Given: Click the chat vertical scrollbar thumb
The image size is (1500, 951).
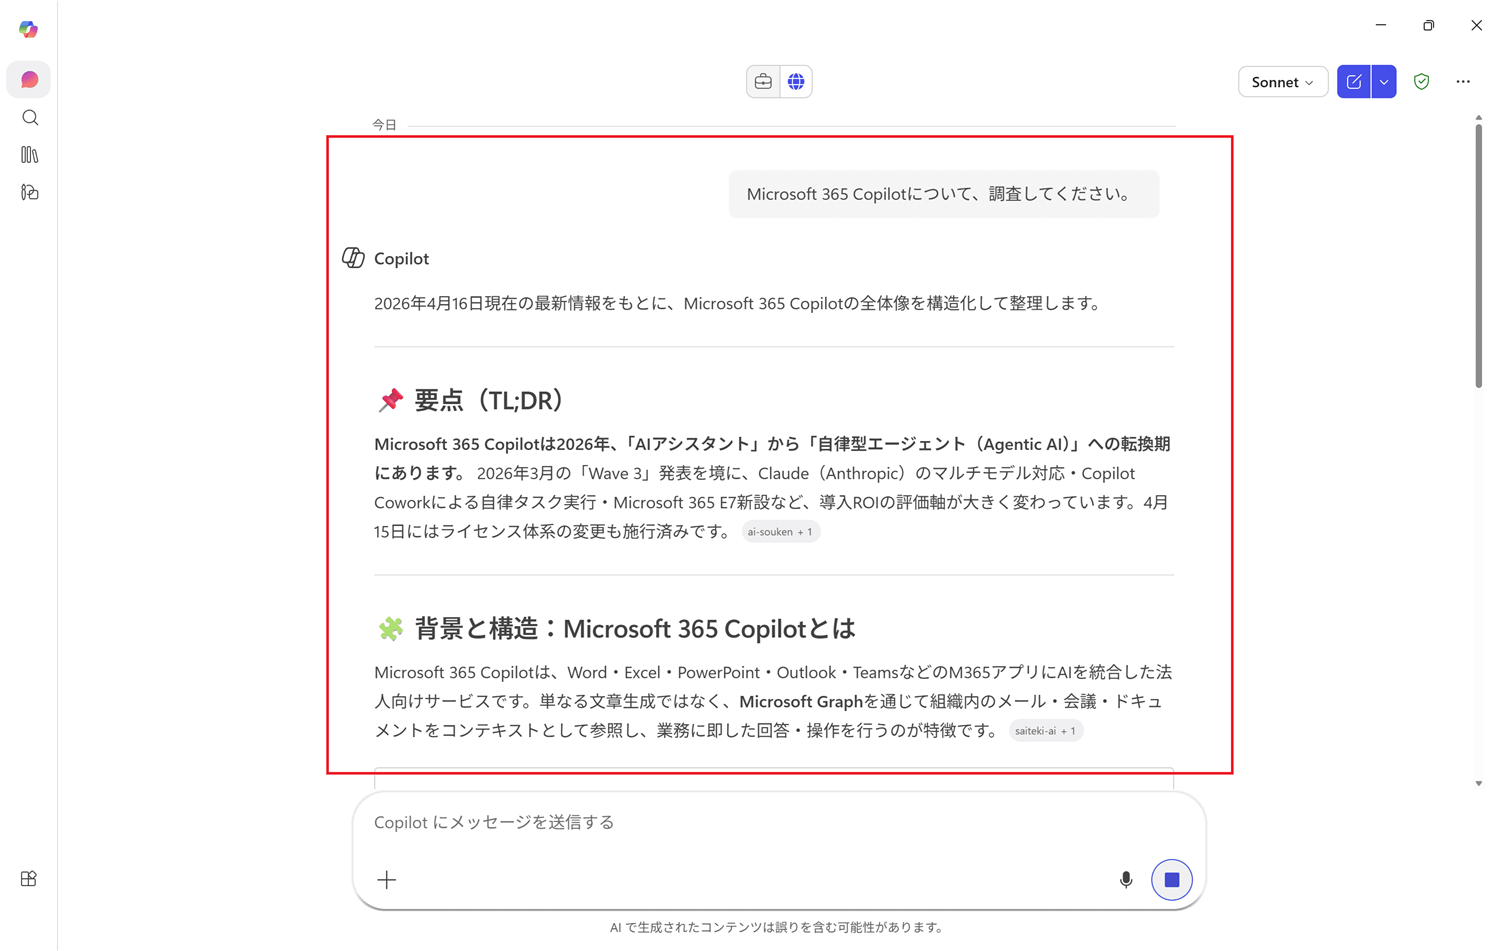Looking at the screenshot, I should [x=1479, y=255].
